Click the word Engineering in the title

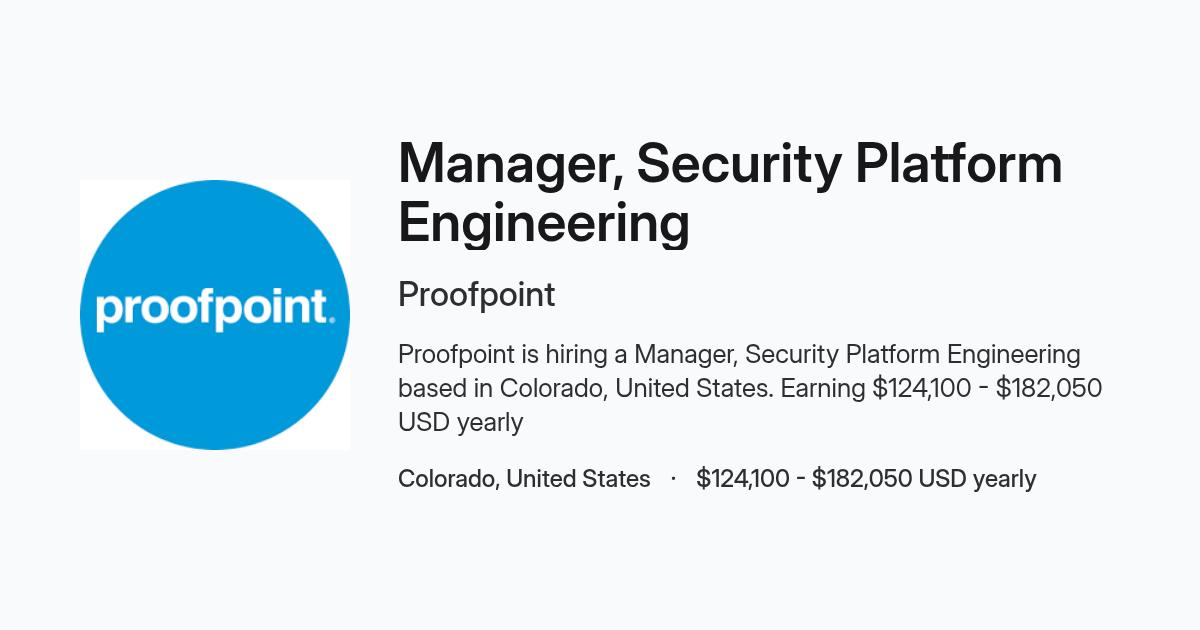[544, 223]
